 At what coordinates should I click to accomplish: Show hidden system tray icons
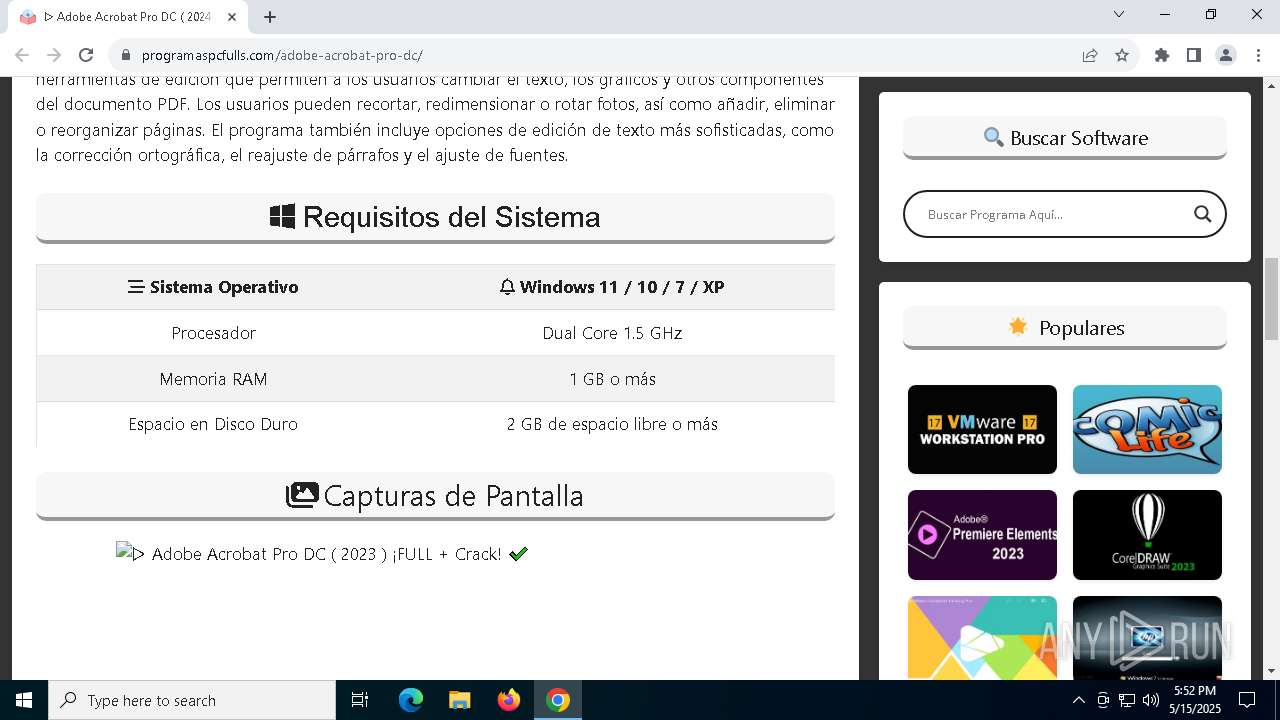(x=1078, y=700)
